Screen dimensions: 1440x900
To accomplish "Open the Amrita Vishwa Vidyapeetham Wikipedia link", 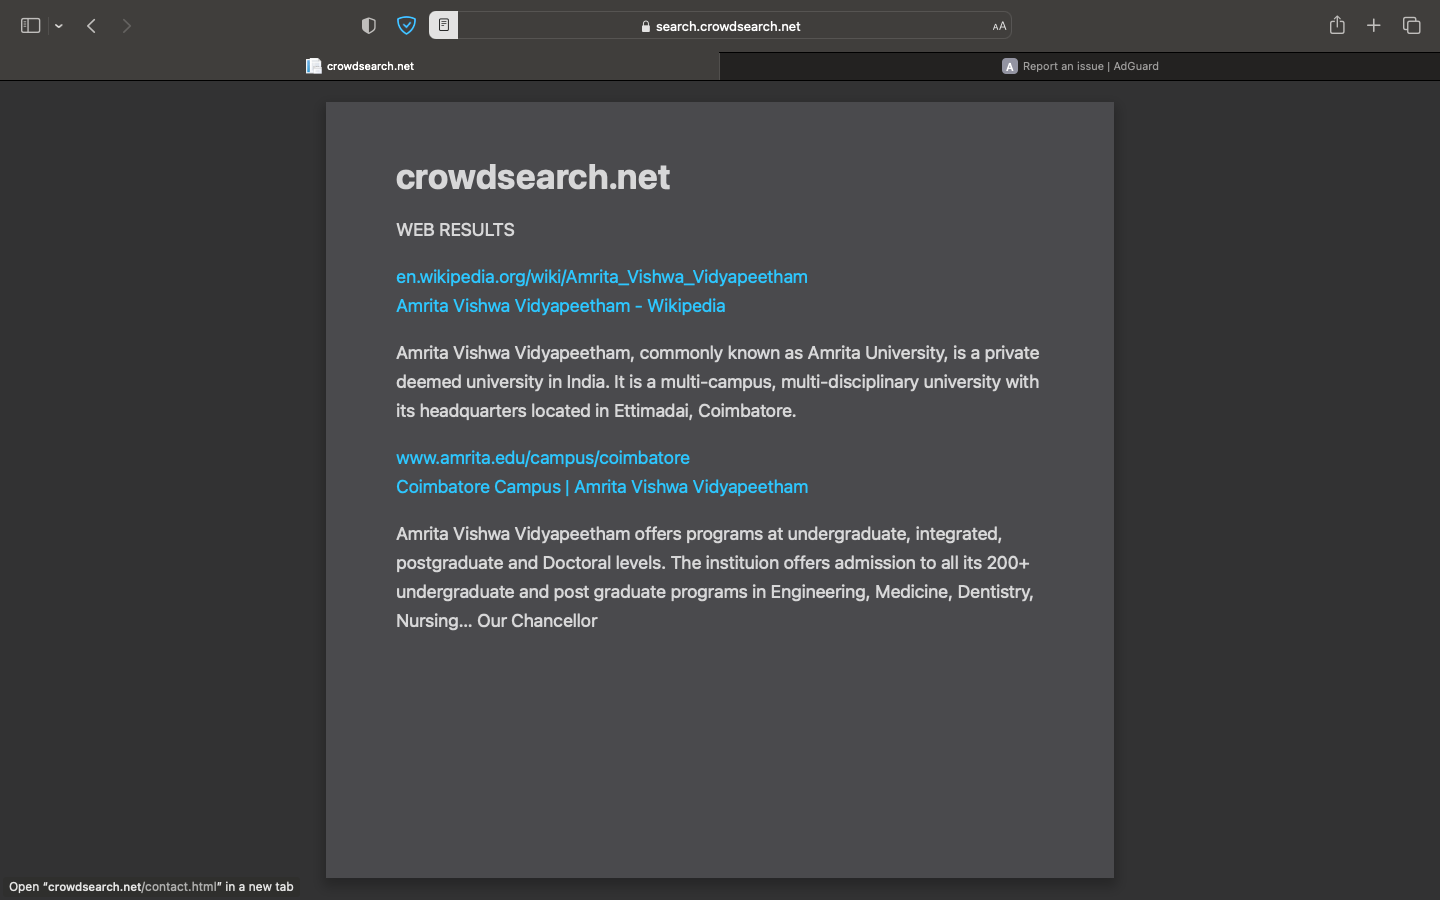I will 560,305.
